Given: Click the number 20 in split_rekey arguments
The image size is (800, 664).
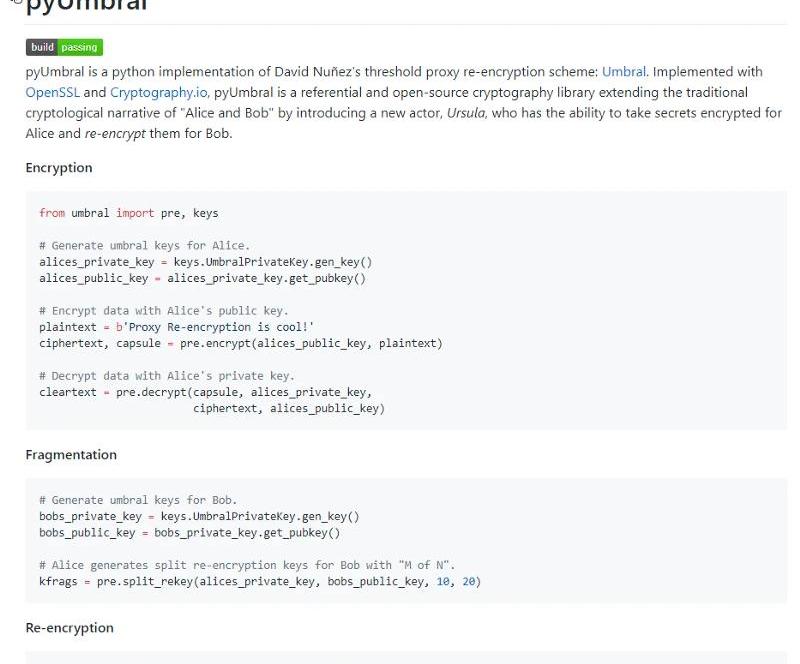Looking at the screenshot, I should 468,582.
